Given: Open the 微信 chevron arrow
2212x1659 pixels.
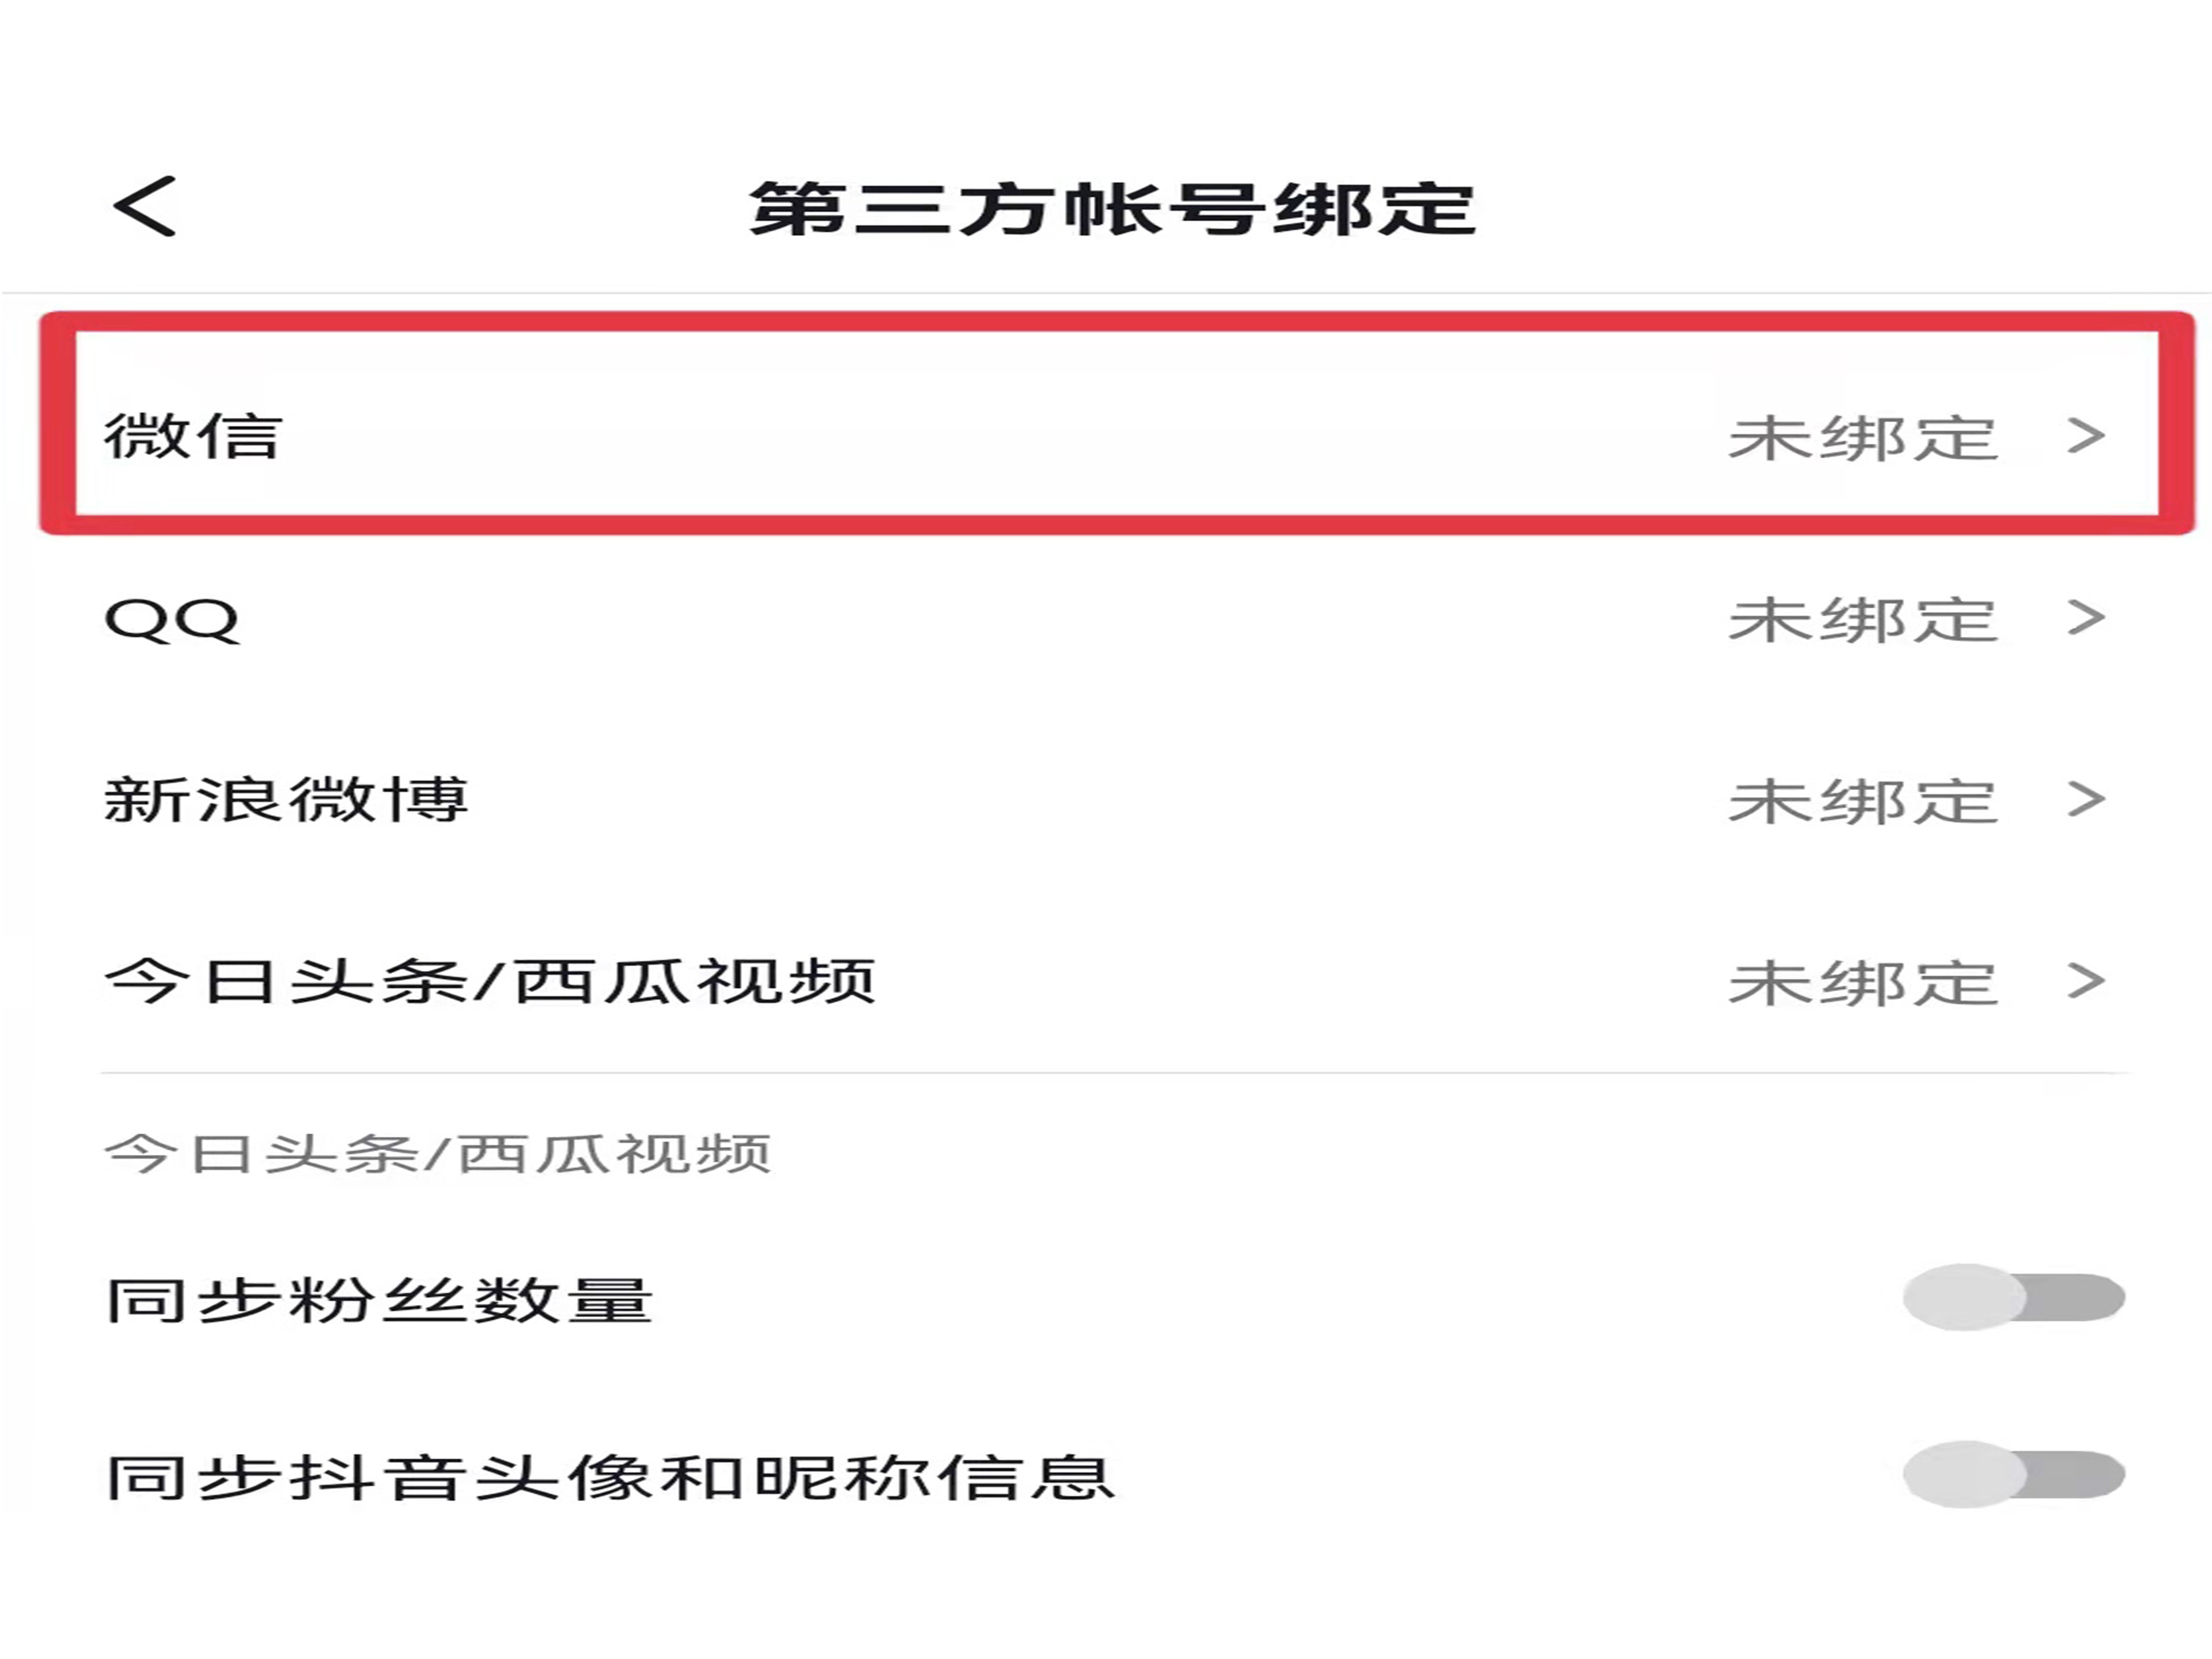Looking at the screenshot, I should (x=2086, y=436).
